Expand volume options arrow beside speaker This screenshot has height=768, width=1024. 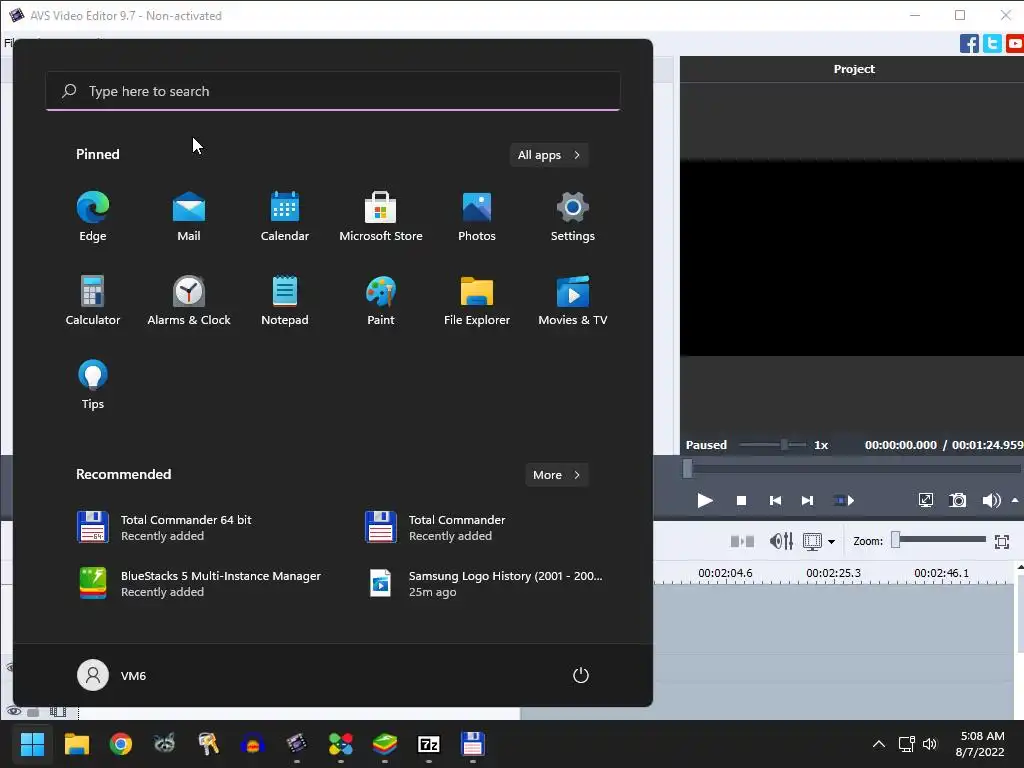pos(1015,501)
